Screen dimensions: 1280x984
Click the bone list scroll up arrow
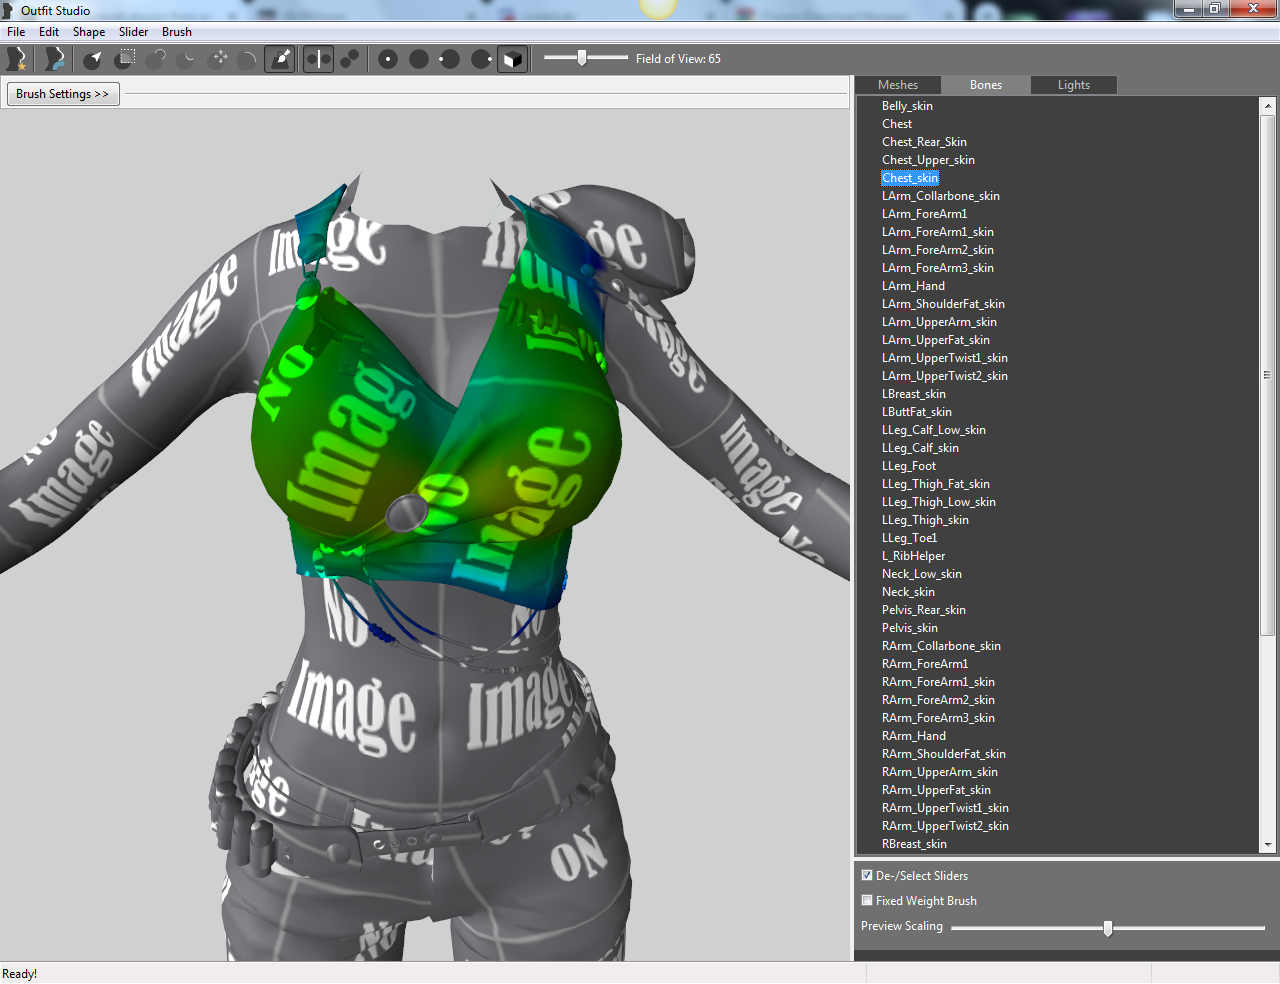[x=1268, y=105]
